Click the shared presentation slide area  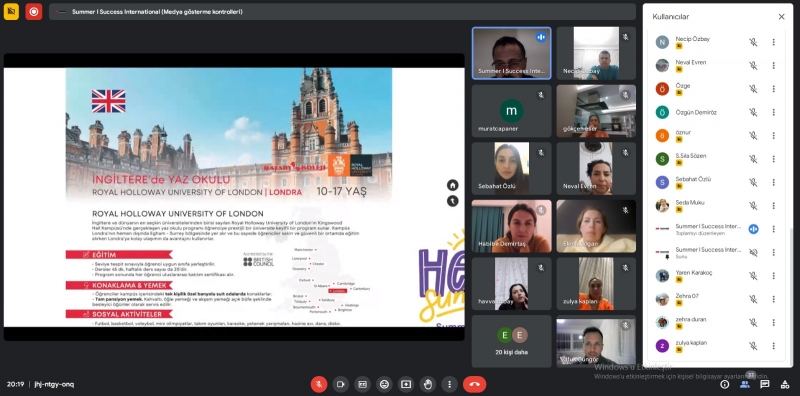[234, 197]
